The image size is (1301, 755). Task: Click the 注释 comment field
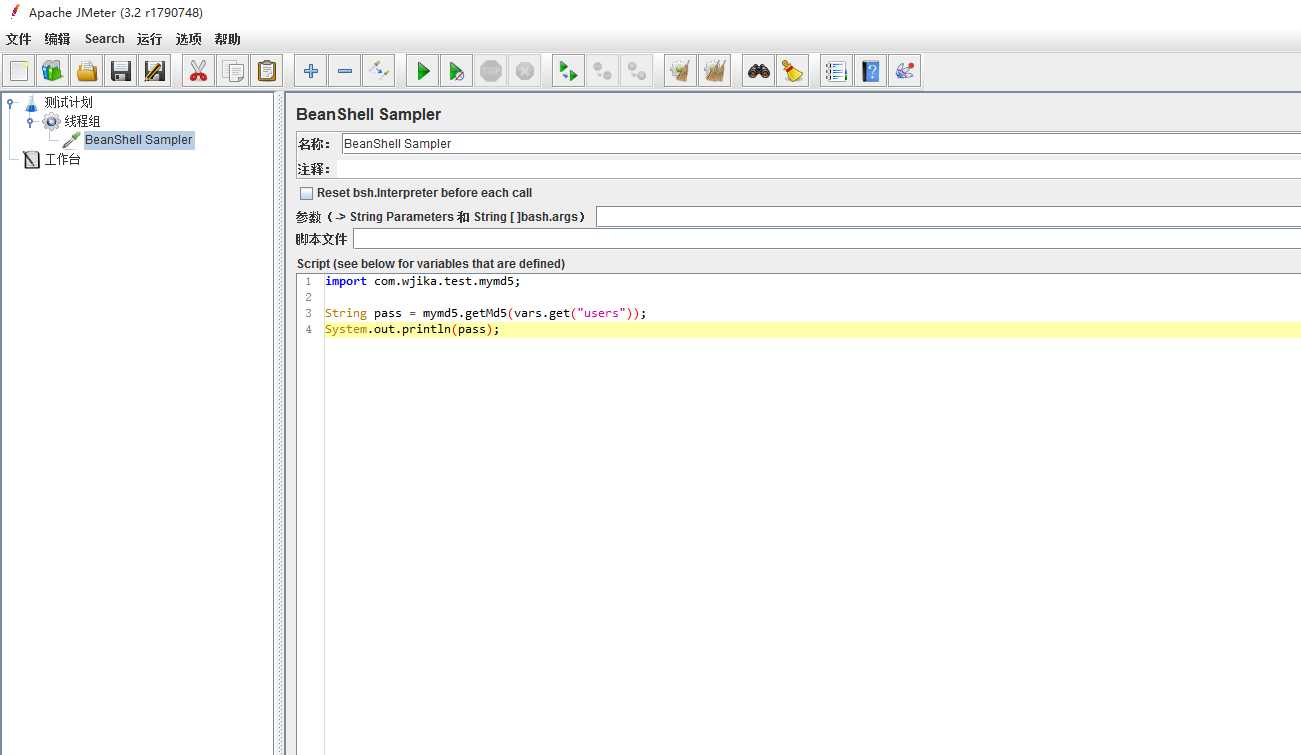pyautogui.click(x=818, y=169)
